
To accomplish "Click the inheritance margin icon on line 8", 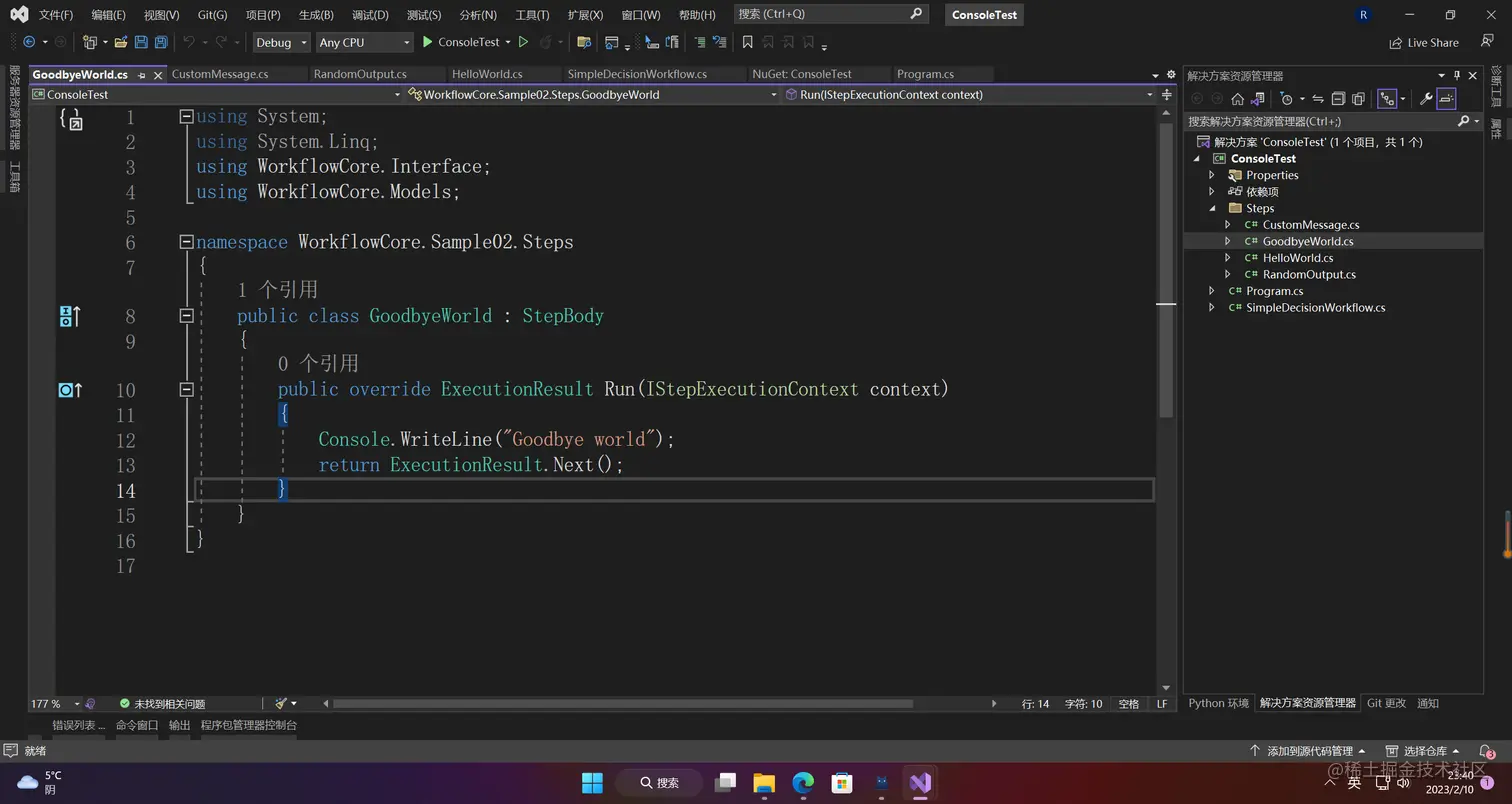I will pos(69,317).
